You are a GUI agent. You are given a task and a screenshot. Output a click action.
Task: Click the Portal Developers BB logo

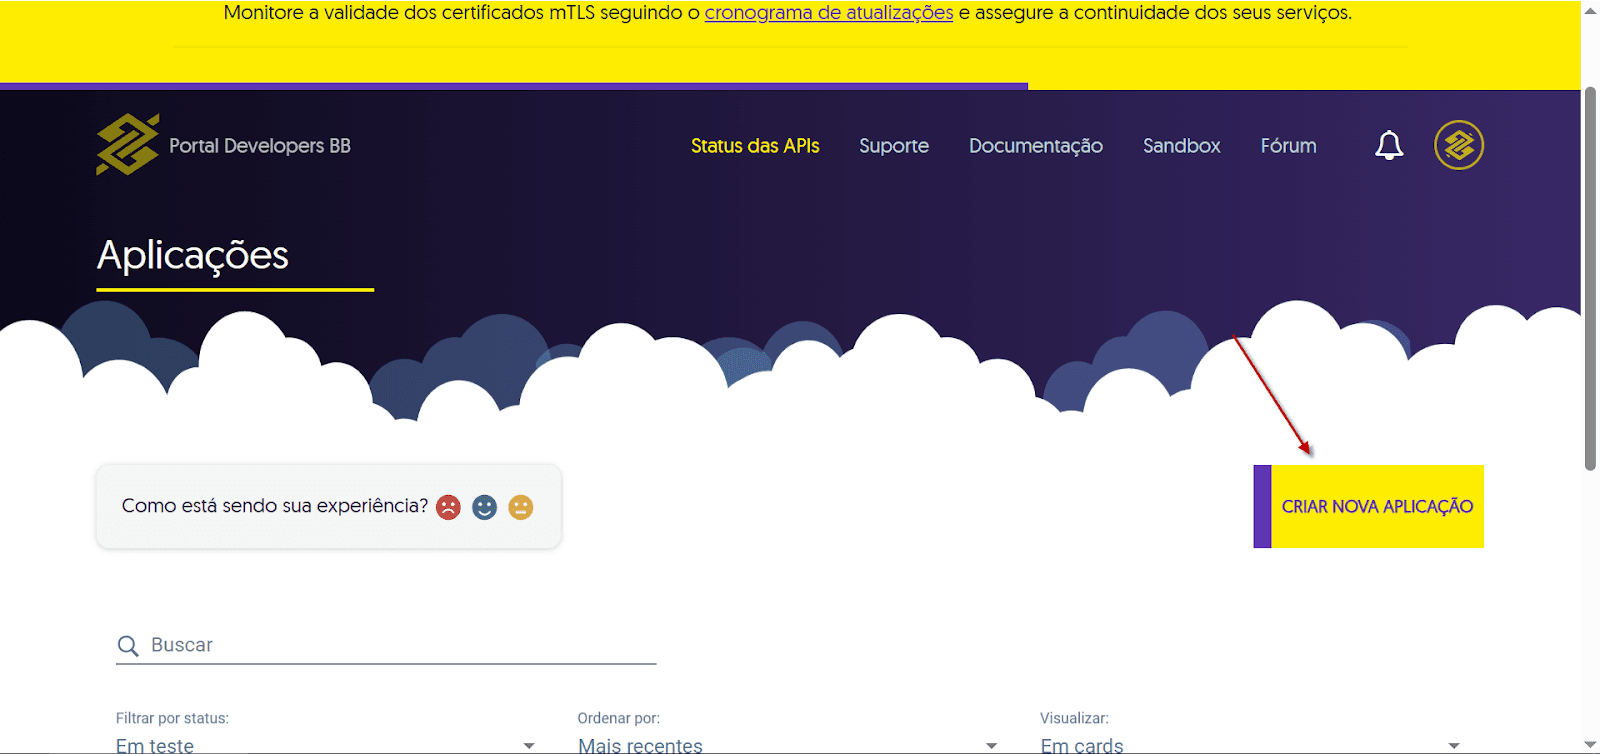click(127, 145)
